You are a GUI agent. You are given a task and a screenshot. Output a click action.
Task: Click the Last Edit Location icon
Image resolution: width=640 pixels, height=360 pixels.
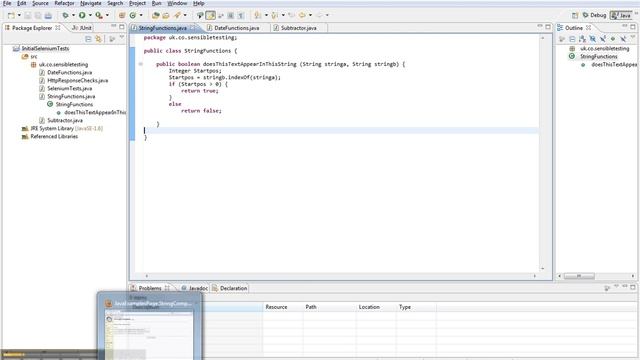click(291, 16)
